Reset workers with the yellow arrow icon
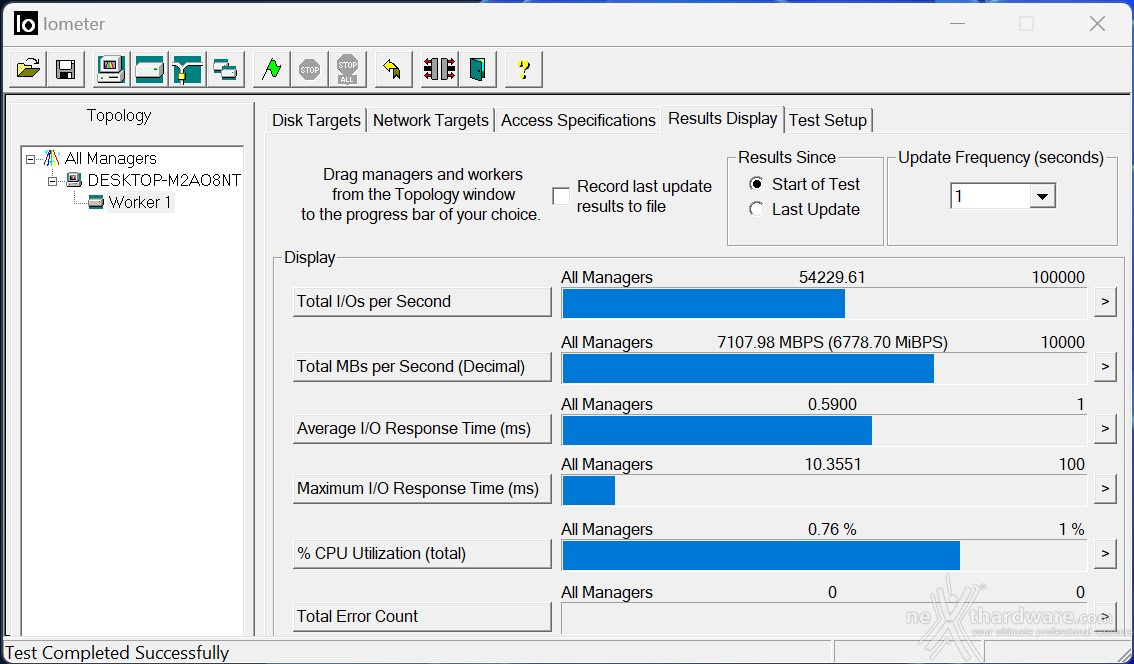The image size is (1134, 664). point(393,69)
